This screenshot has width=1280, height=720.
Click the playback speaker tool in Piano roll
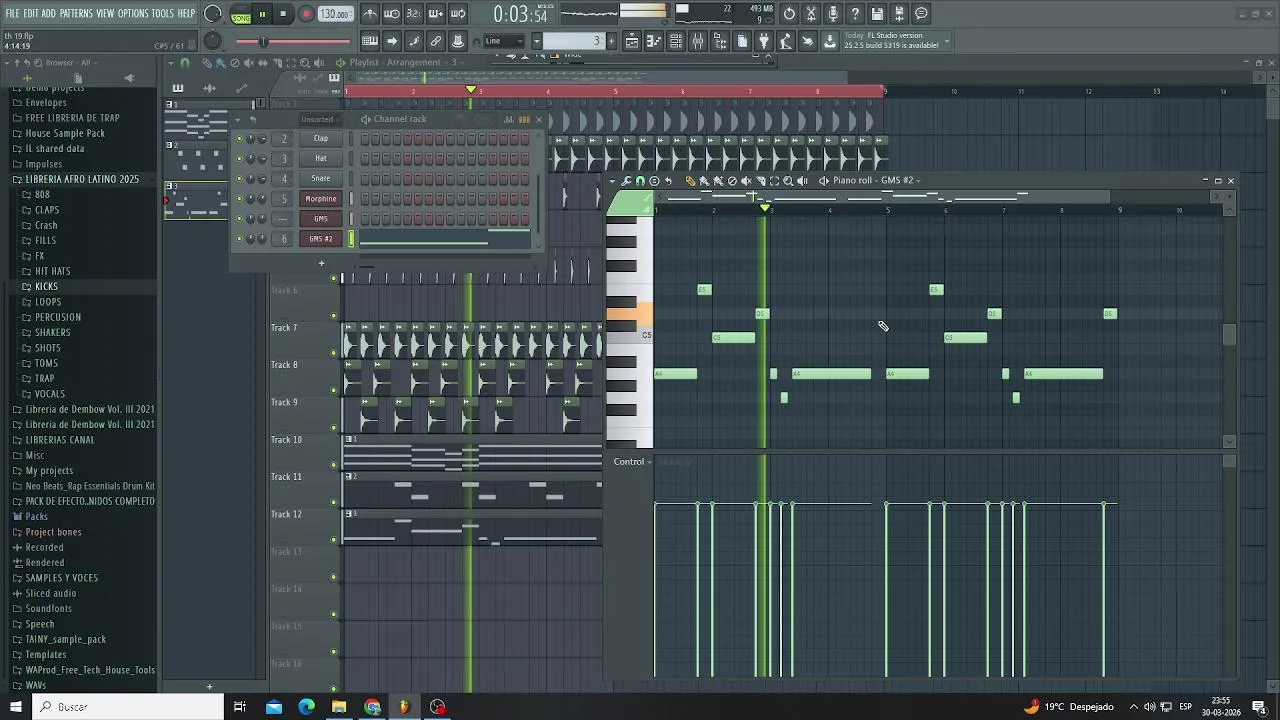pyautogui.click(x=802, y=181)
